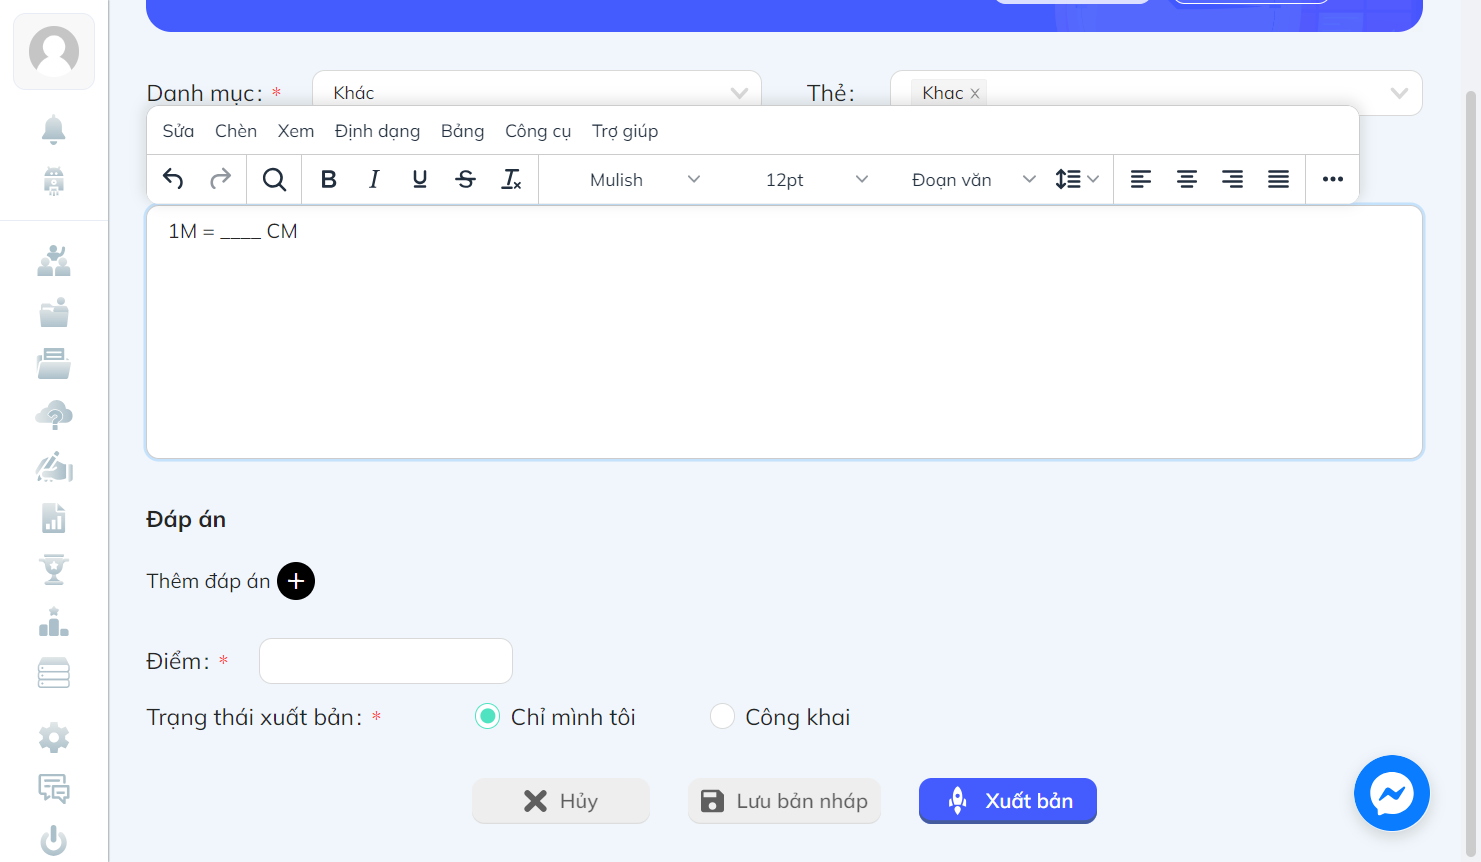Open the line height dropdown
1481x862 pixels.
(x=1077, y=179)
